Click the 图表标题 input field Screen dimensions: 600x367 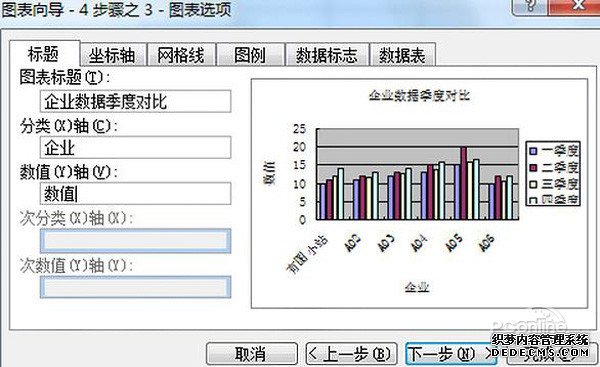click(135, 101)
